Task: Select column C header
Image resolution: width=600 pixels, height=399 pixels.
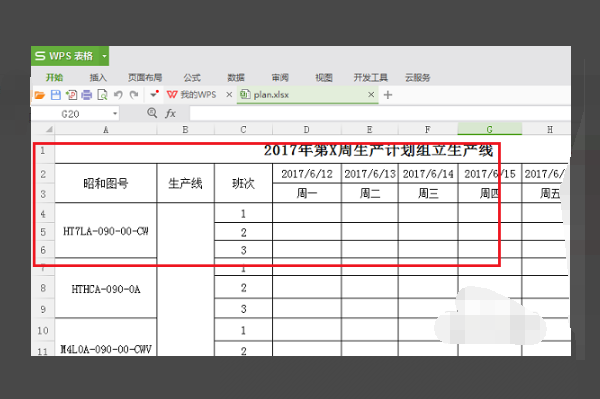Action: 243,130
